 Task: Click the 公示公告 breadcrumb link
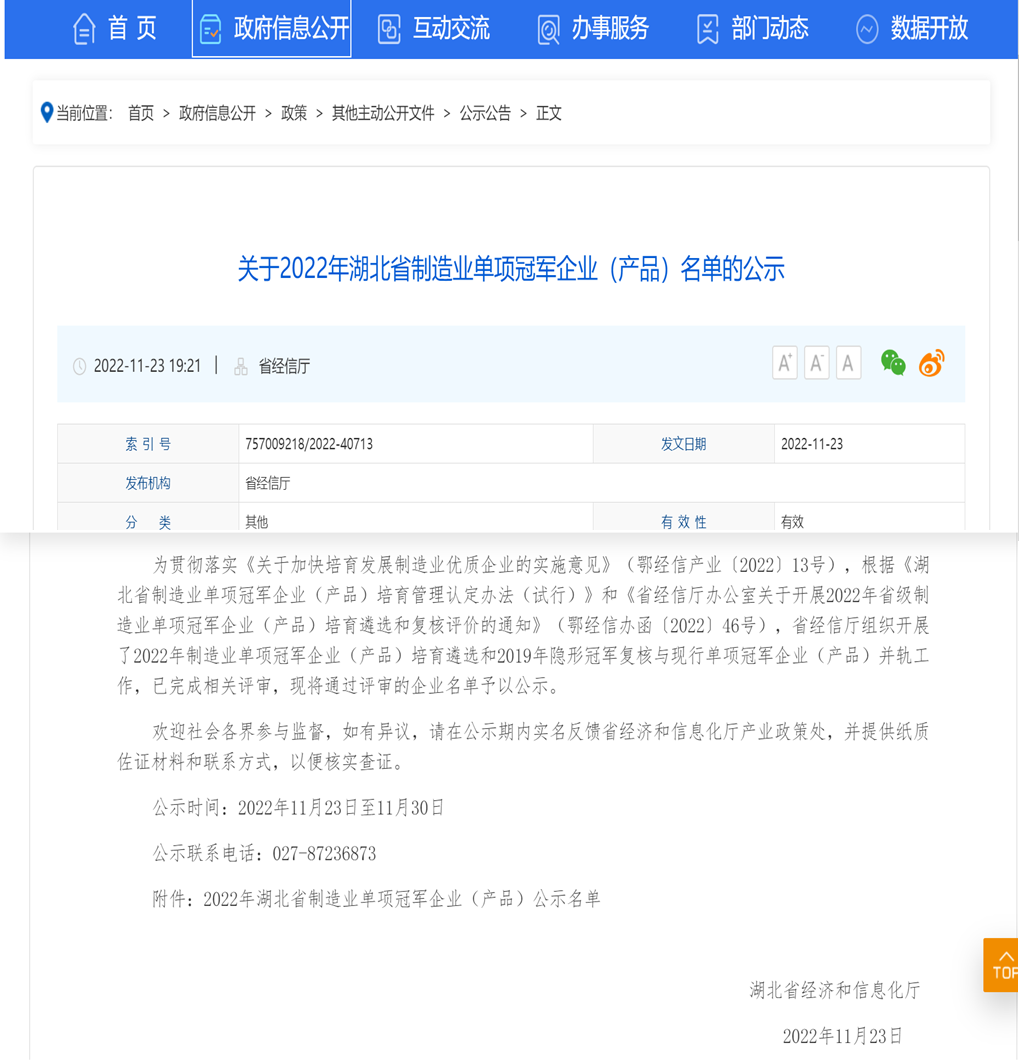pos(485,113)
